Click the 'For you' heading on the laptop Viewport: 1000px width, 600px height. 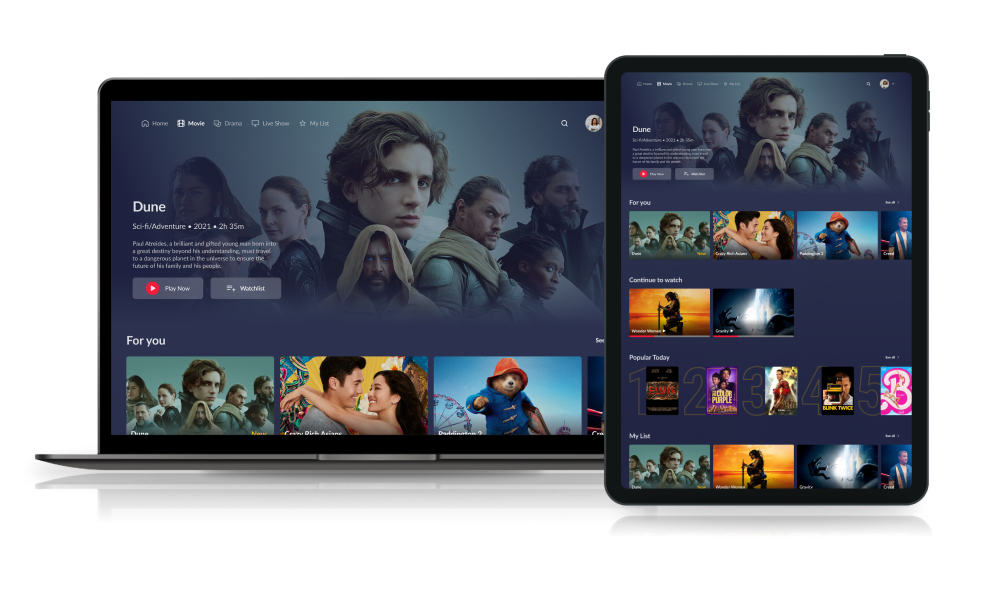pos(146,340)
